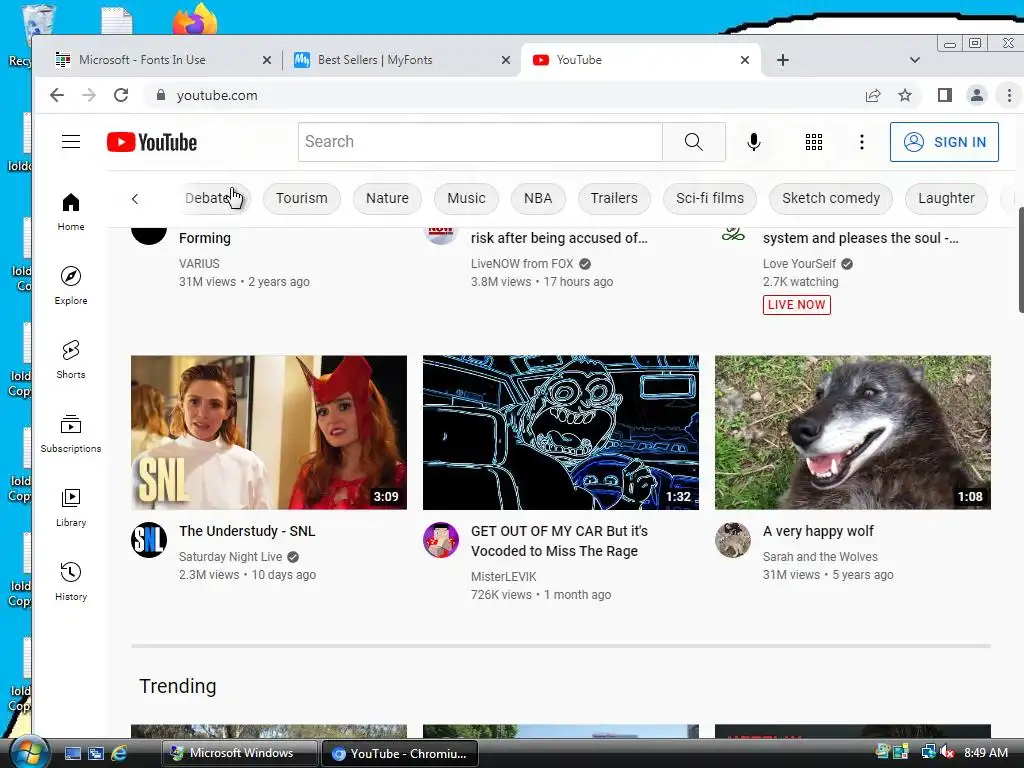Close the Microsoft - Fonts In Use tab

(266, 60)
